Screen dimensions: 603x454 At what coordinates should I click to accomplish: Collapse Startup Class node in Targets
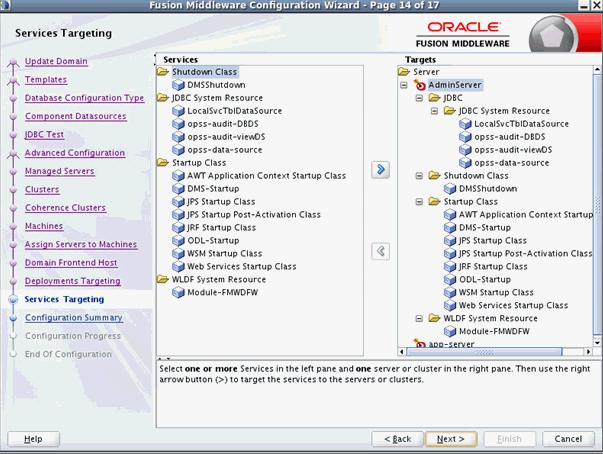coord(419,202)
